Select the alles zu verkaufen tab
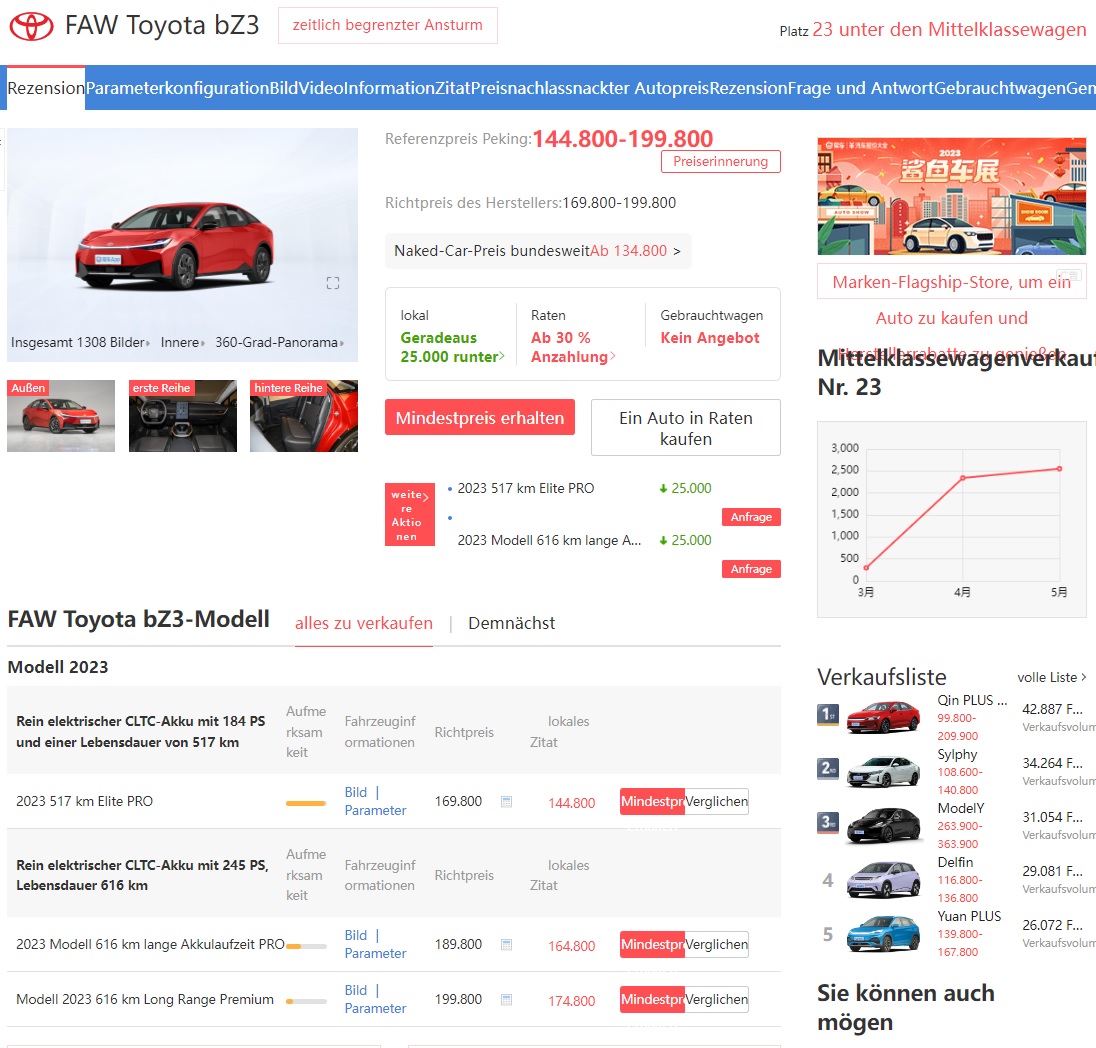The width and height of the screenshot is (1096, 1048). pos(363,624)
